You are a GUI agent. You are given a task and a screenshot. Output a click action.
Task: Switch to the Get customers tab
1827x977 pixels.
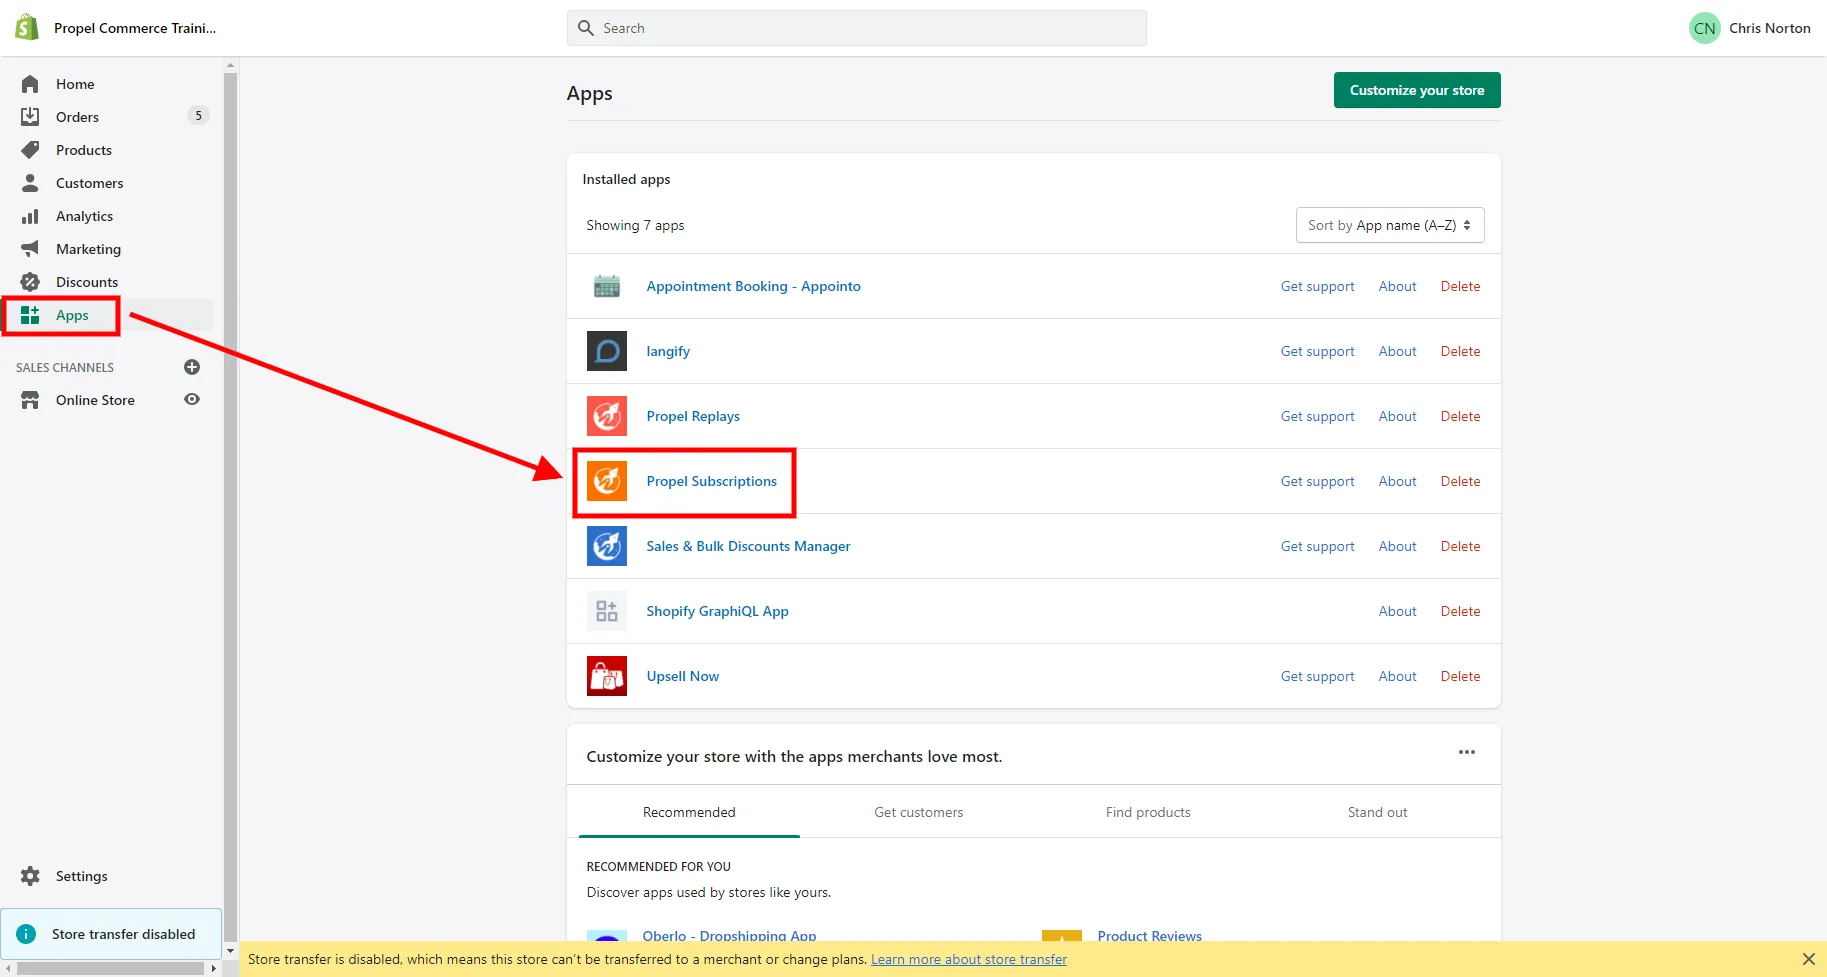click(918, 812)
